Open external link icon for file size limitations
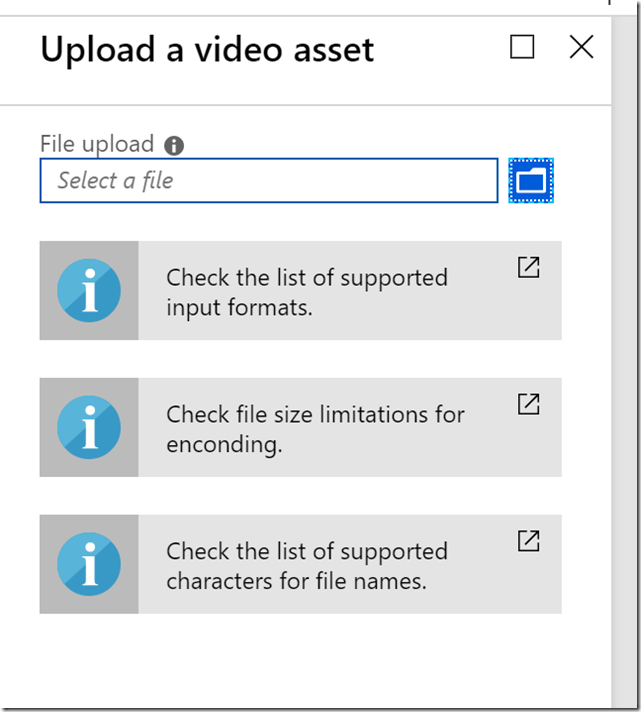This screenshot has width=641, height=712. tap(528, 404)
